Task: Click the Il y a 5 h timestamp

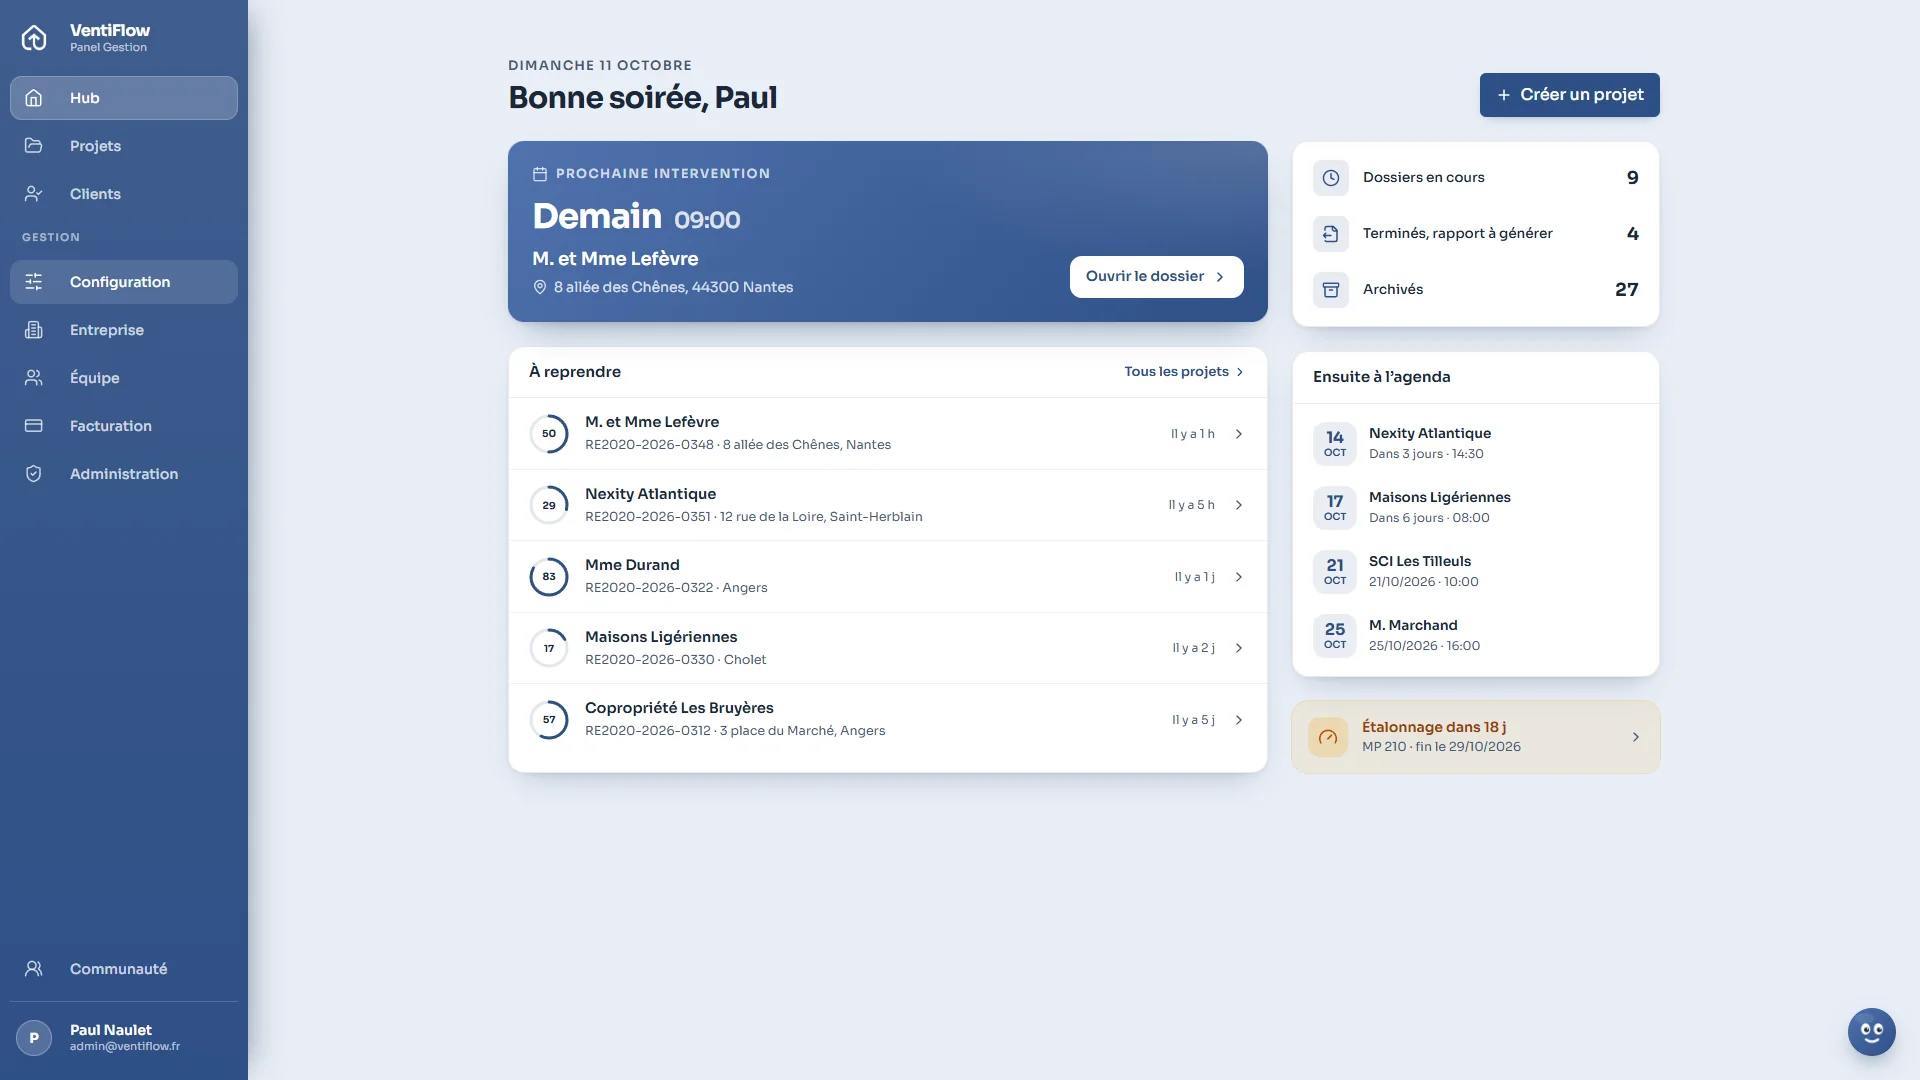Action: coord(1192,505)
